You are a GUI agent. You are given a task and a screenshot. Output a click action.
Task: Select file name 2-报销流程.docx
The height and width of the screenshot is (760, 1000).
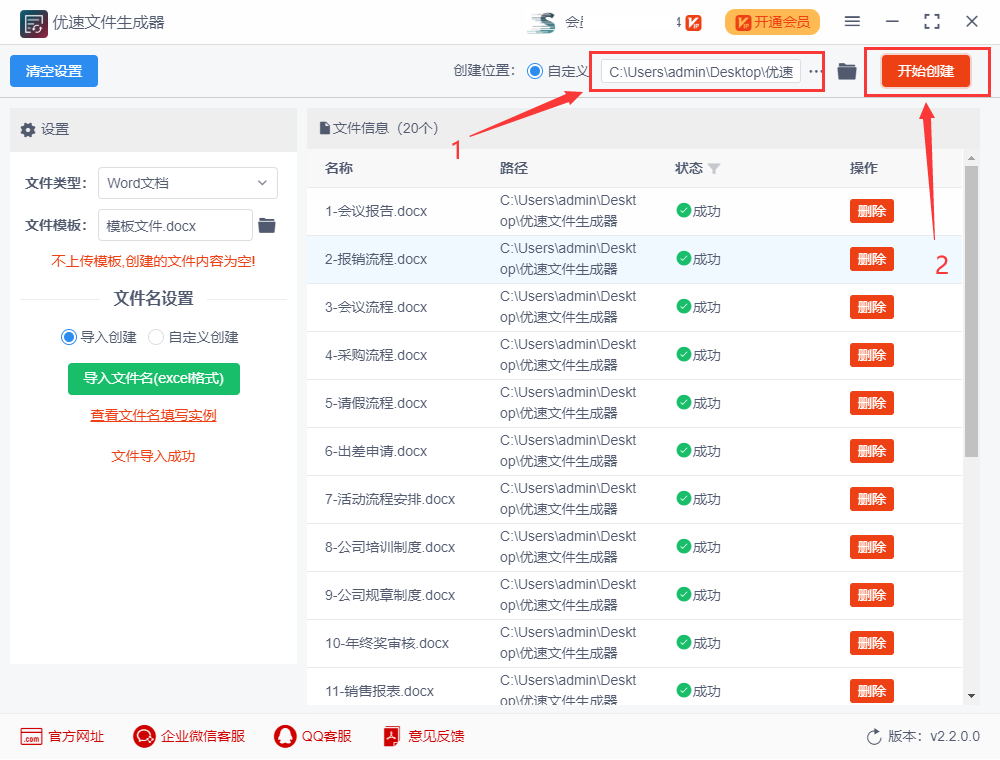376,259
